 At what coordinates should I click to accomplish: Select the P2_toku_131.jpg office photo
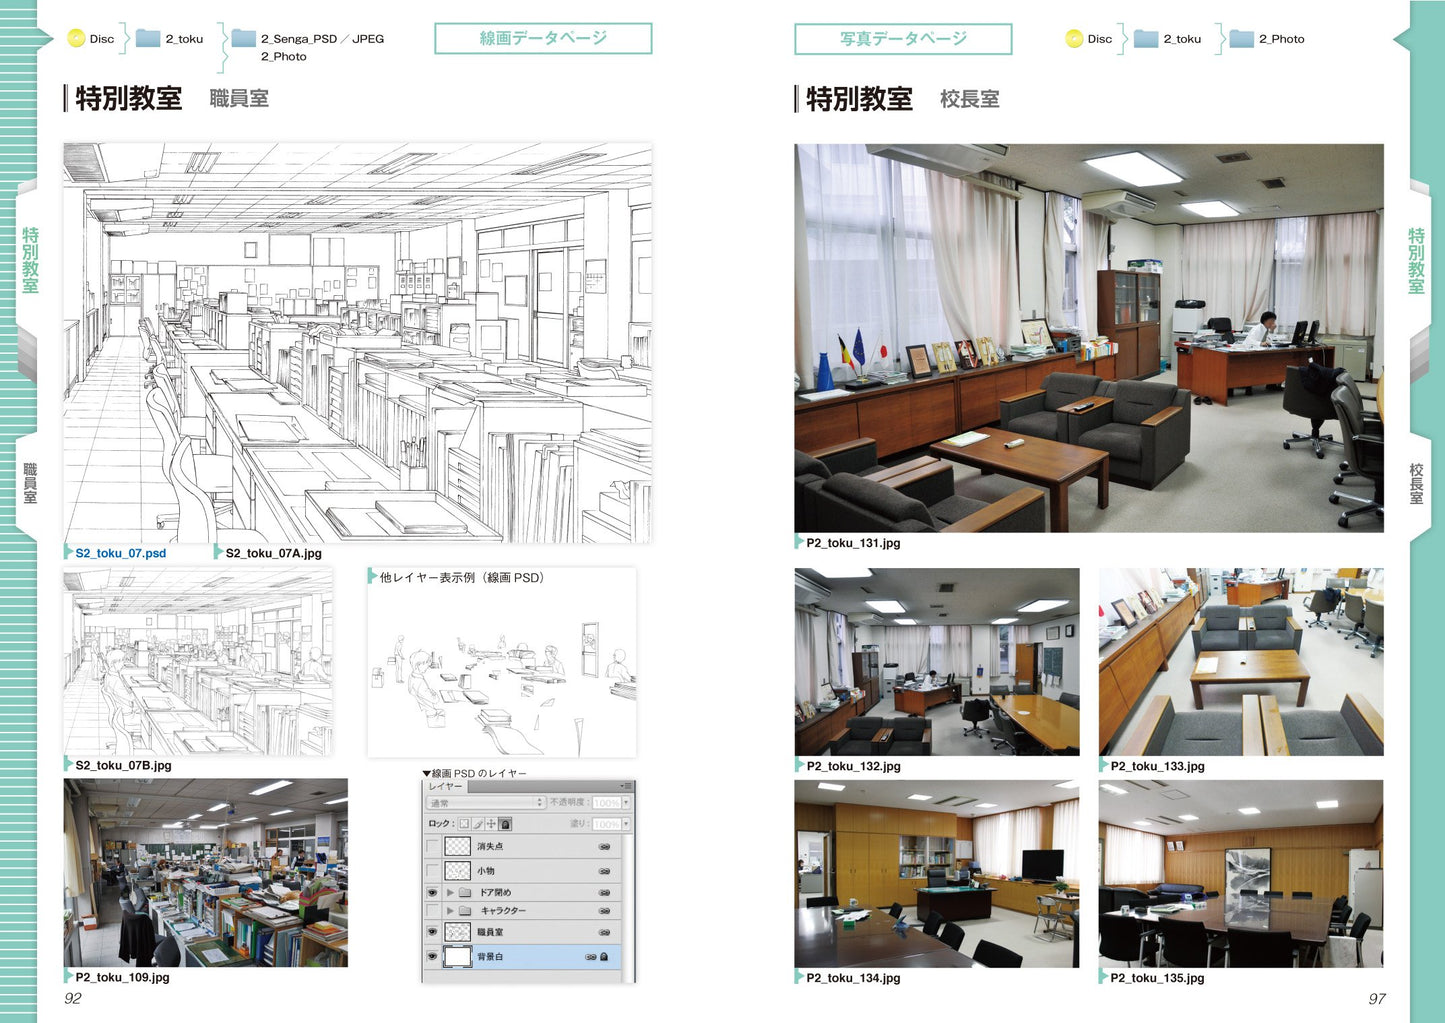[x=1089, y=338]
